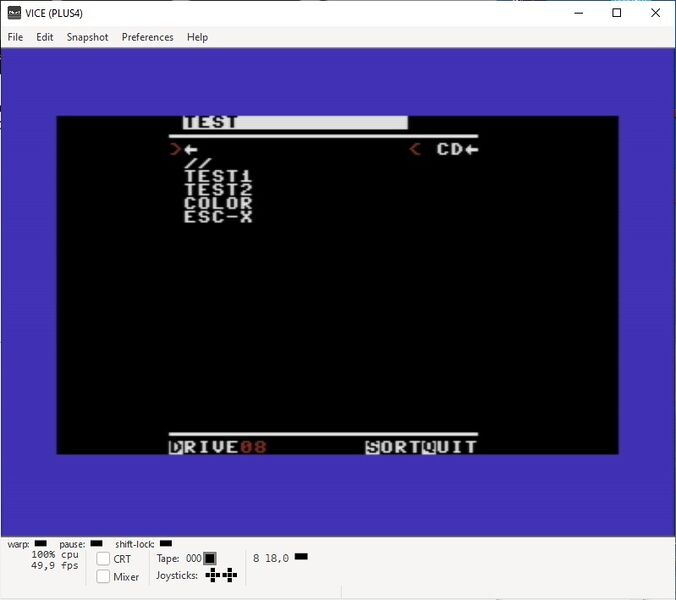The width and height of the screenshot is (676, 600).
Task: Open the File menu
Action: [15, 38]
